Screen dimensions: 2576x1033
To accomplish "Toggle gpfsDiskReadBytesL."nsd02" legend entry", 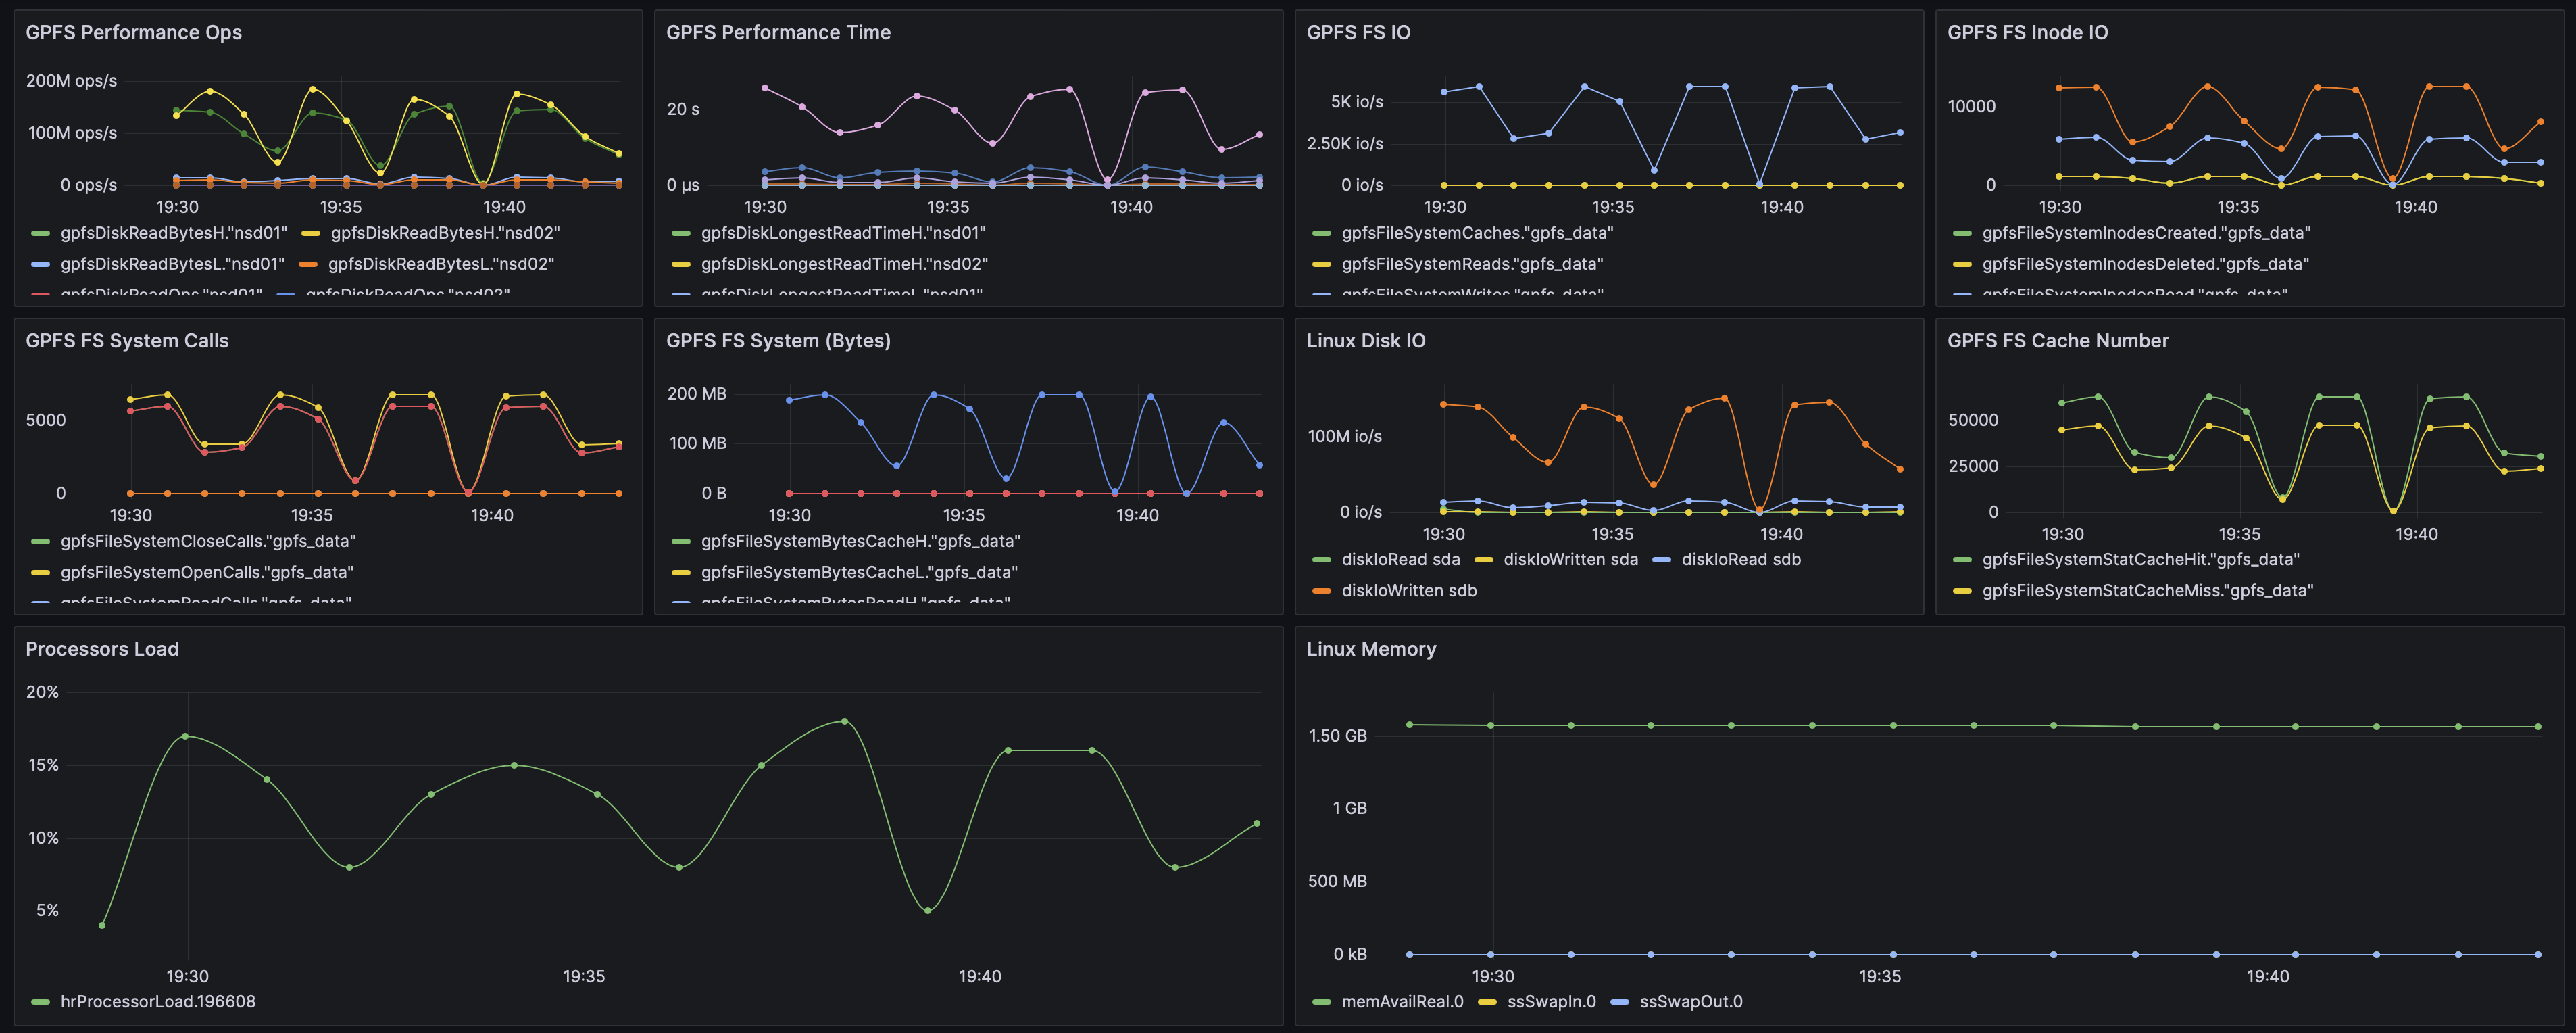I will (440, 264).
